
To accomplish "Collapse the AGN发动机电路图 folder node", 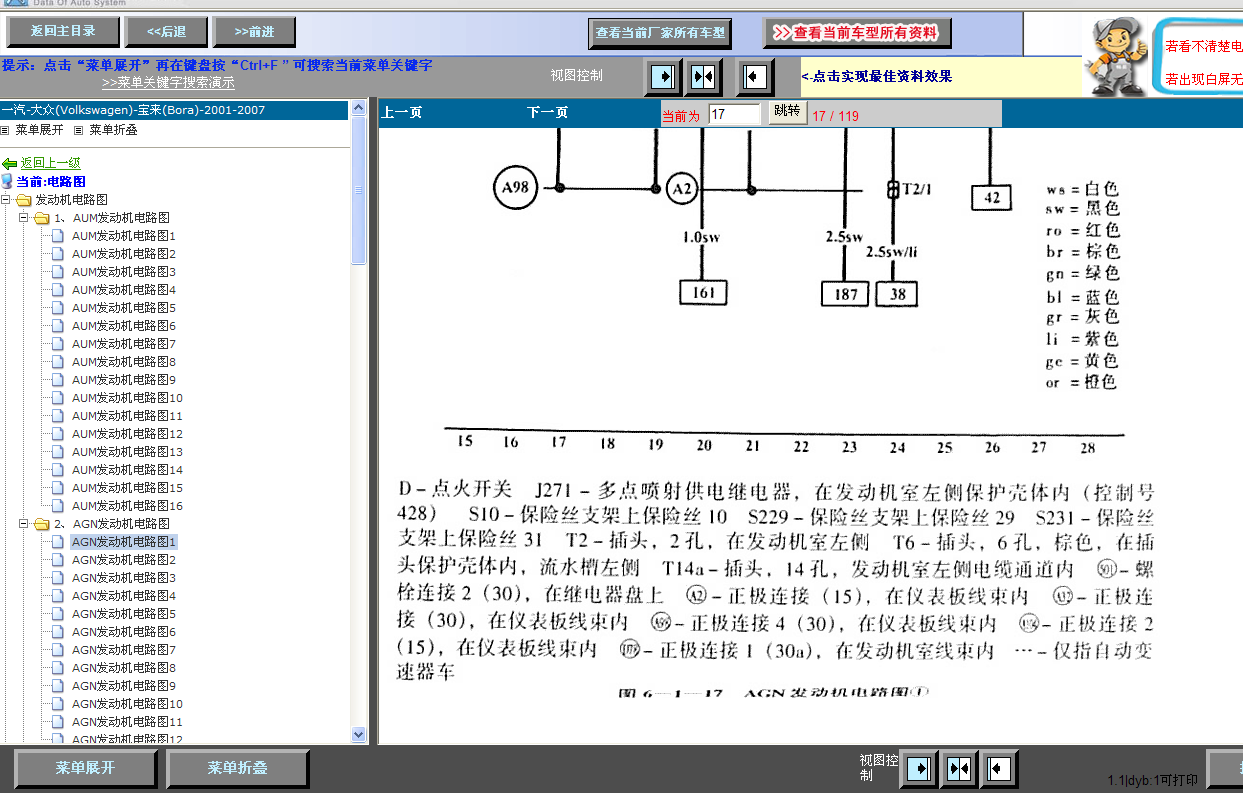I will (x=24, y=524).
